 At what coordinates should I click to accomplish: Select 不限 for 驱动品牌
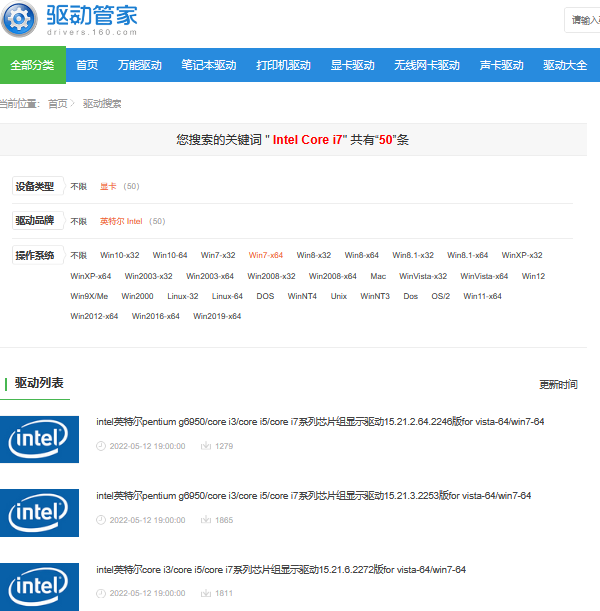click(78, 221)
